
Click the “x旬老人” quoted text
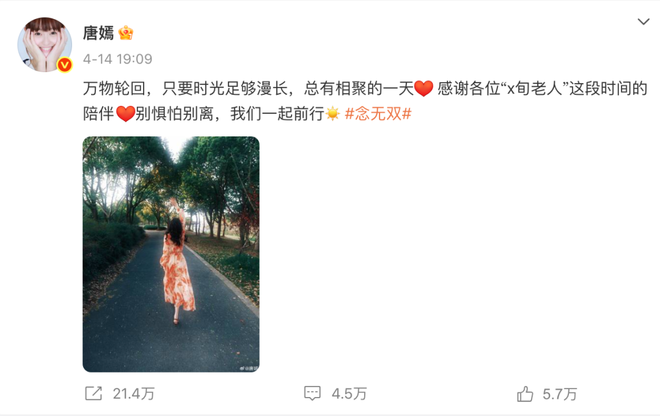coord(535,89)
